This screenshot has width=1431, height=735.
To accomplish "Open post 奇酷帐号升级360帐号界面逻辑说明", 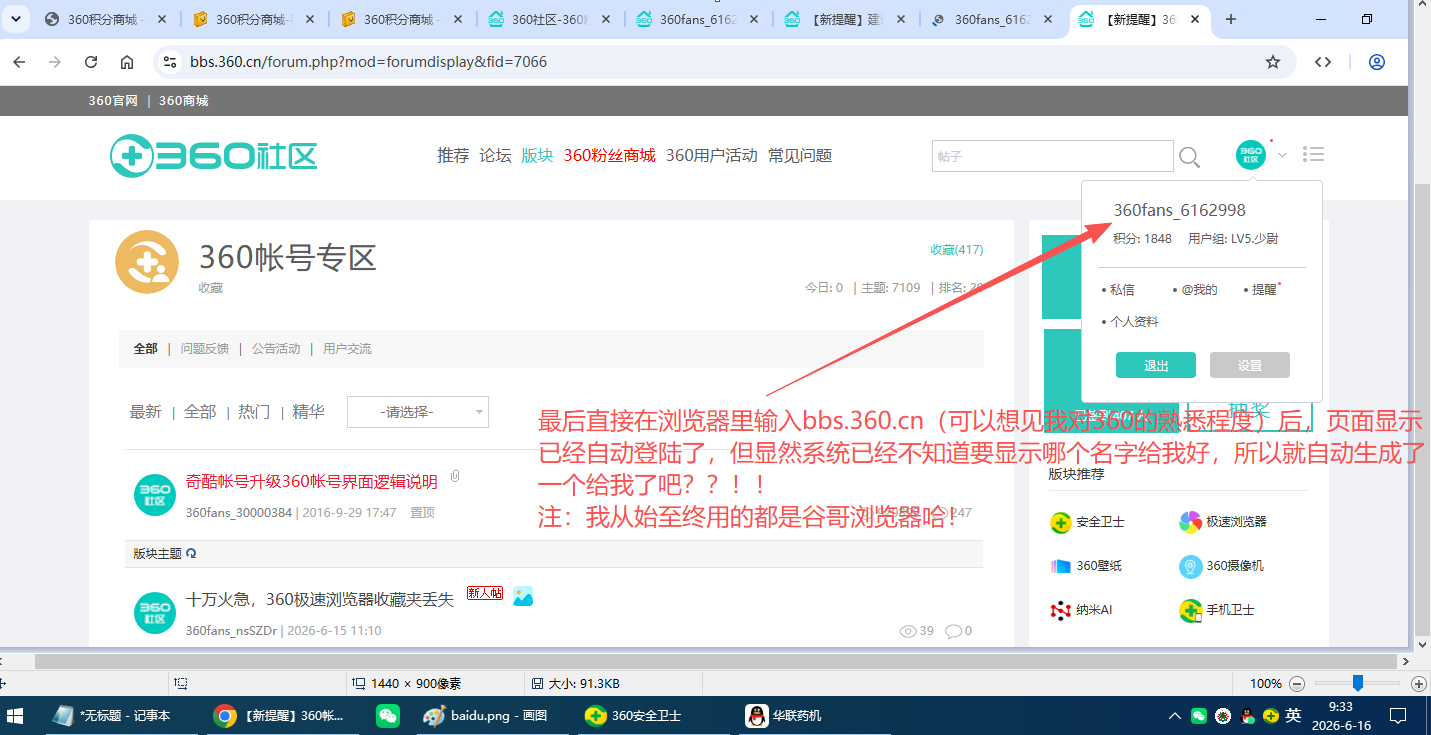I will pos(312,482).
